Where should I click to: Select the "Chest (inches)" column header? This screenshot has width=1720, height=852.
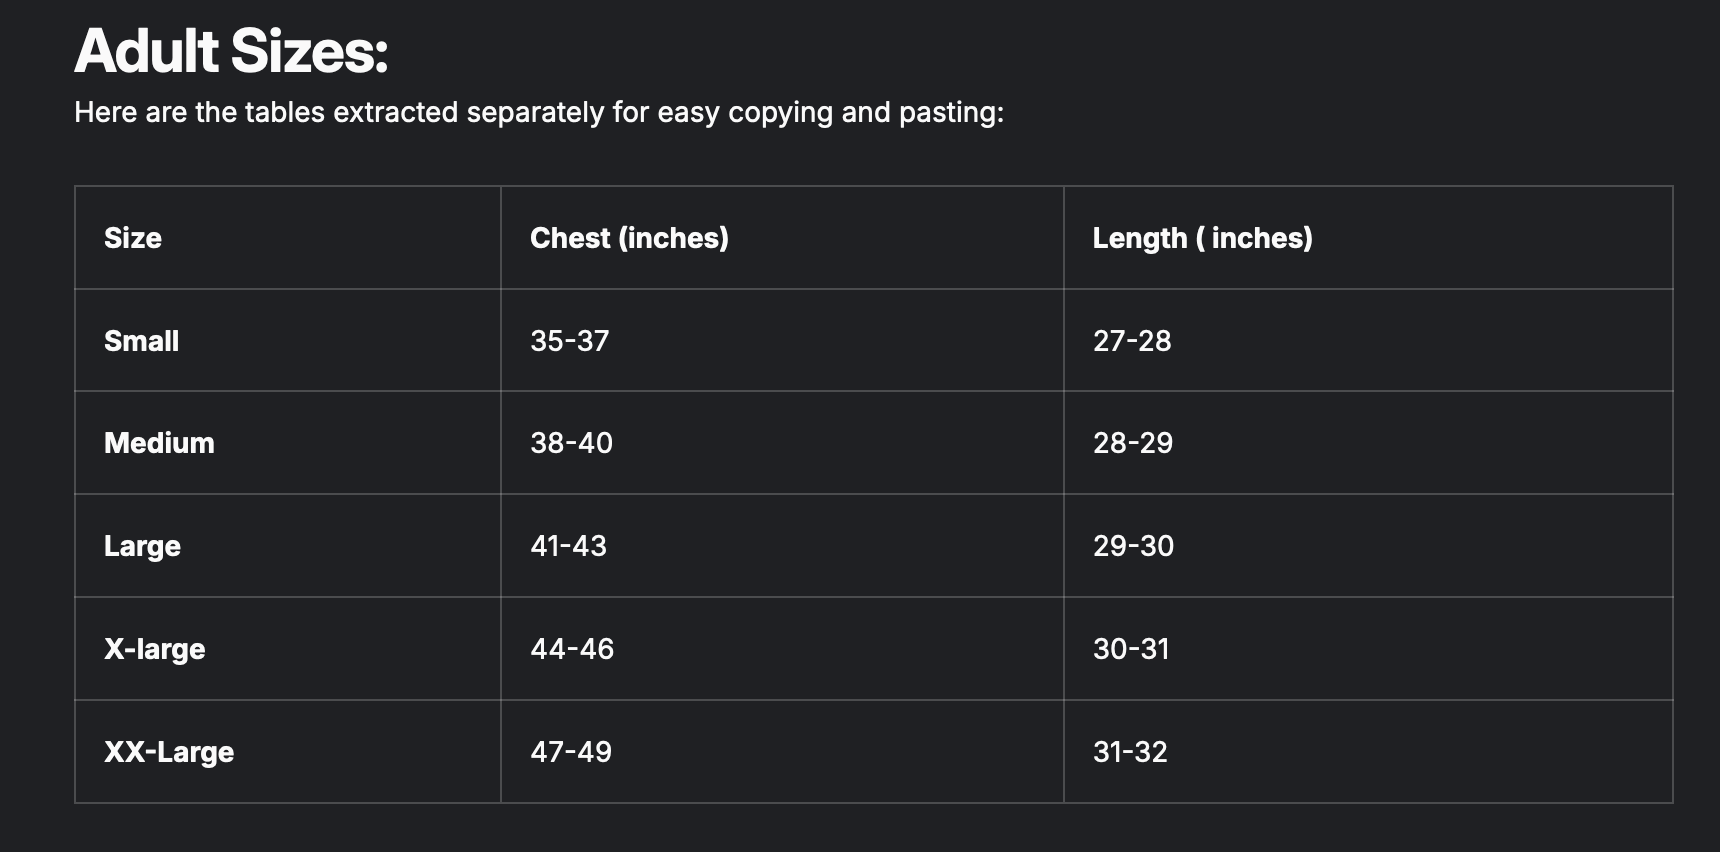[629, 238]
